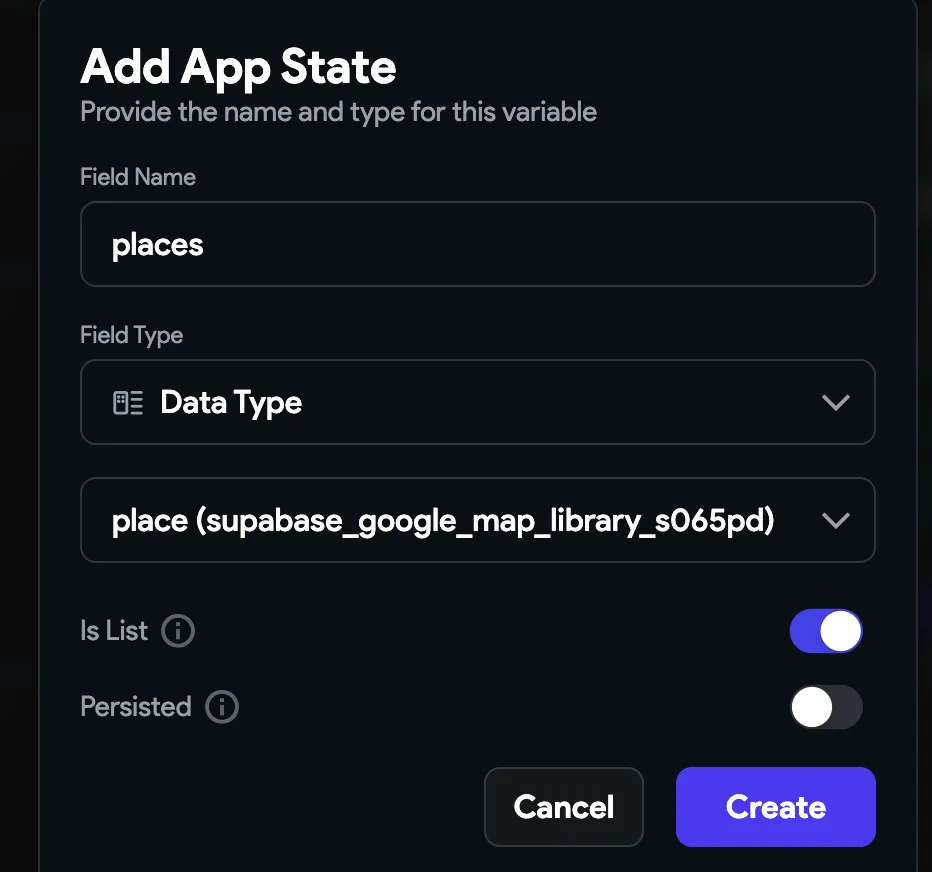Click the Is List label text
932x872 pixels.
click(113, 631)
